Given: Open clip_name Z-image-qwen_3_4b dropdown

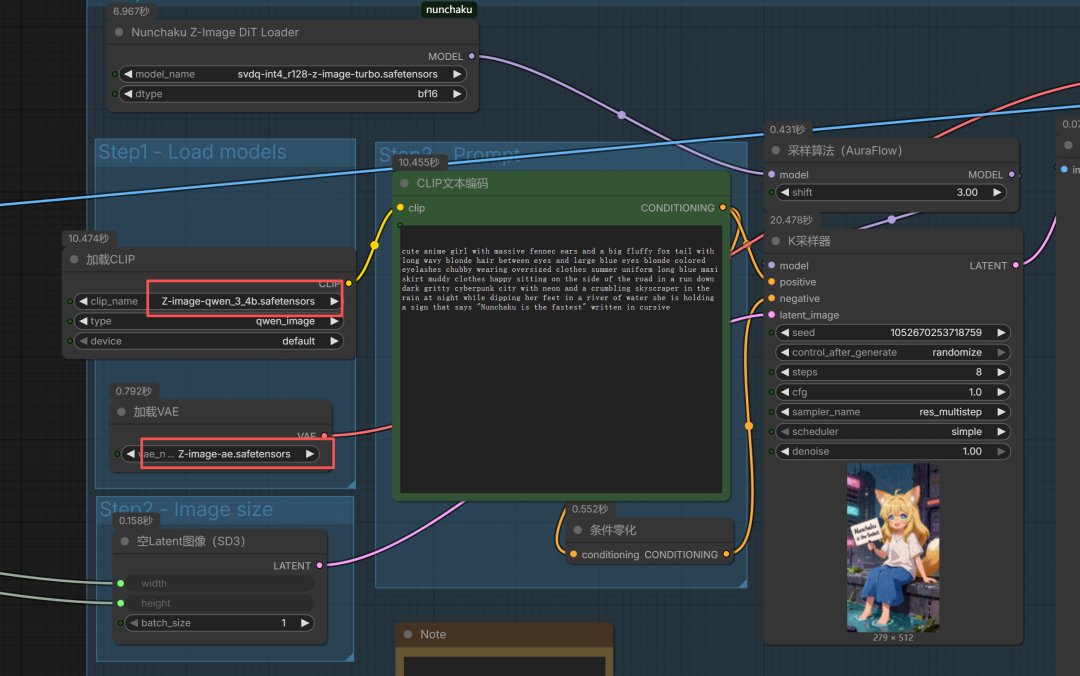Looking at the screenshot, I should tap(209, 302).
